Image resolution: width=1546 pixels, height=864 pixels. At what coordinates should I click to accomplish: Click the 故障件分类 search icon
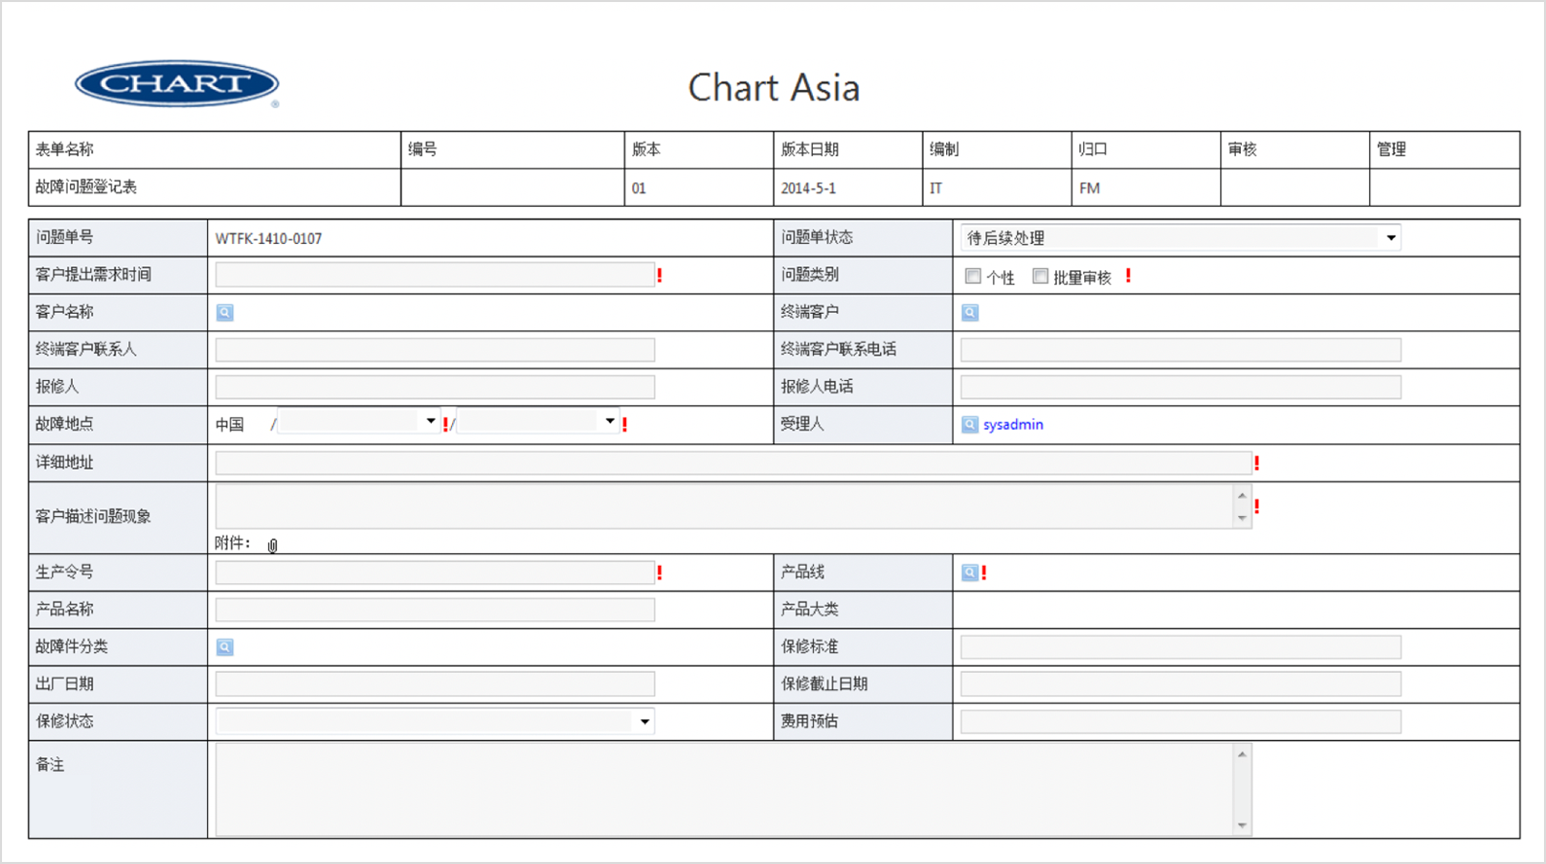[x=225, y=647]
